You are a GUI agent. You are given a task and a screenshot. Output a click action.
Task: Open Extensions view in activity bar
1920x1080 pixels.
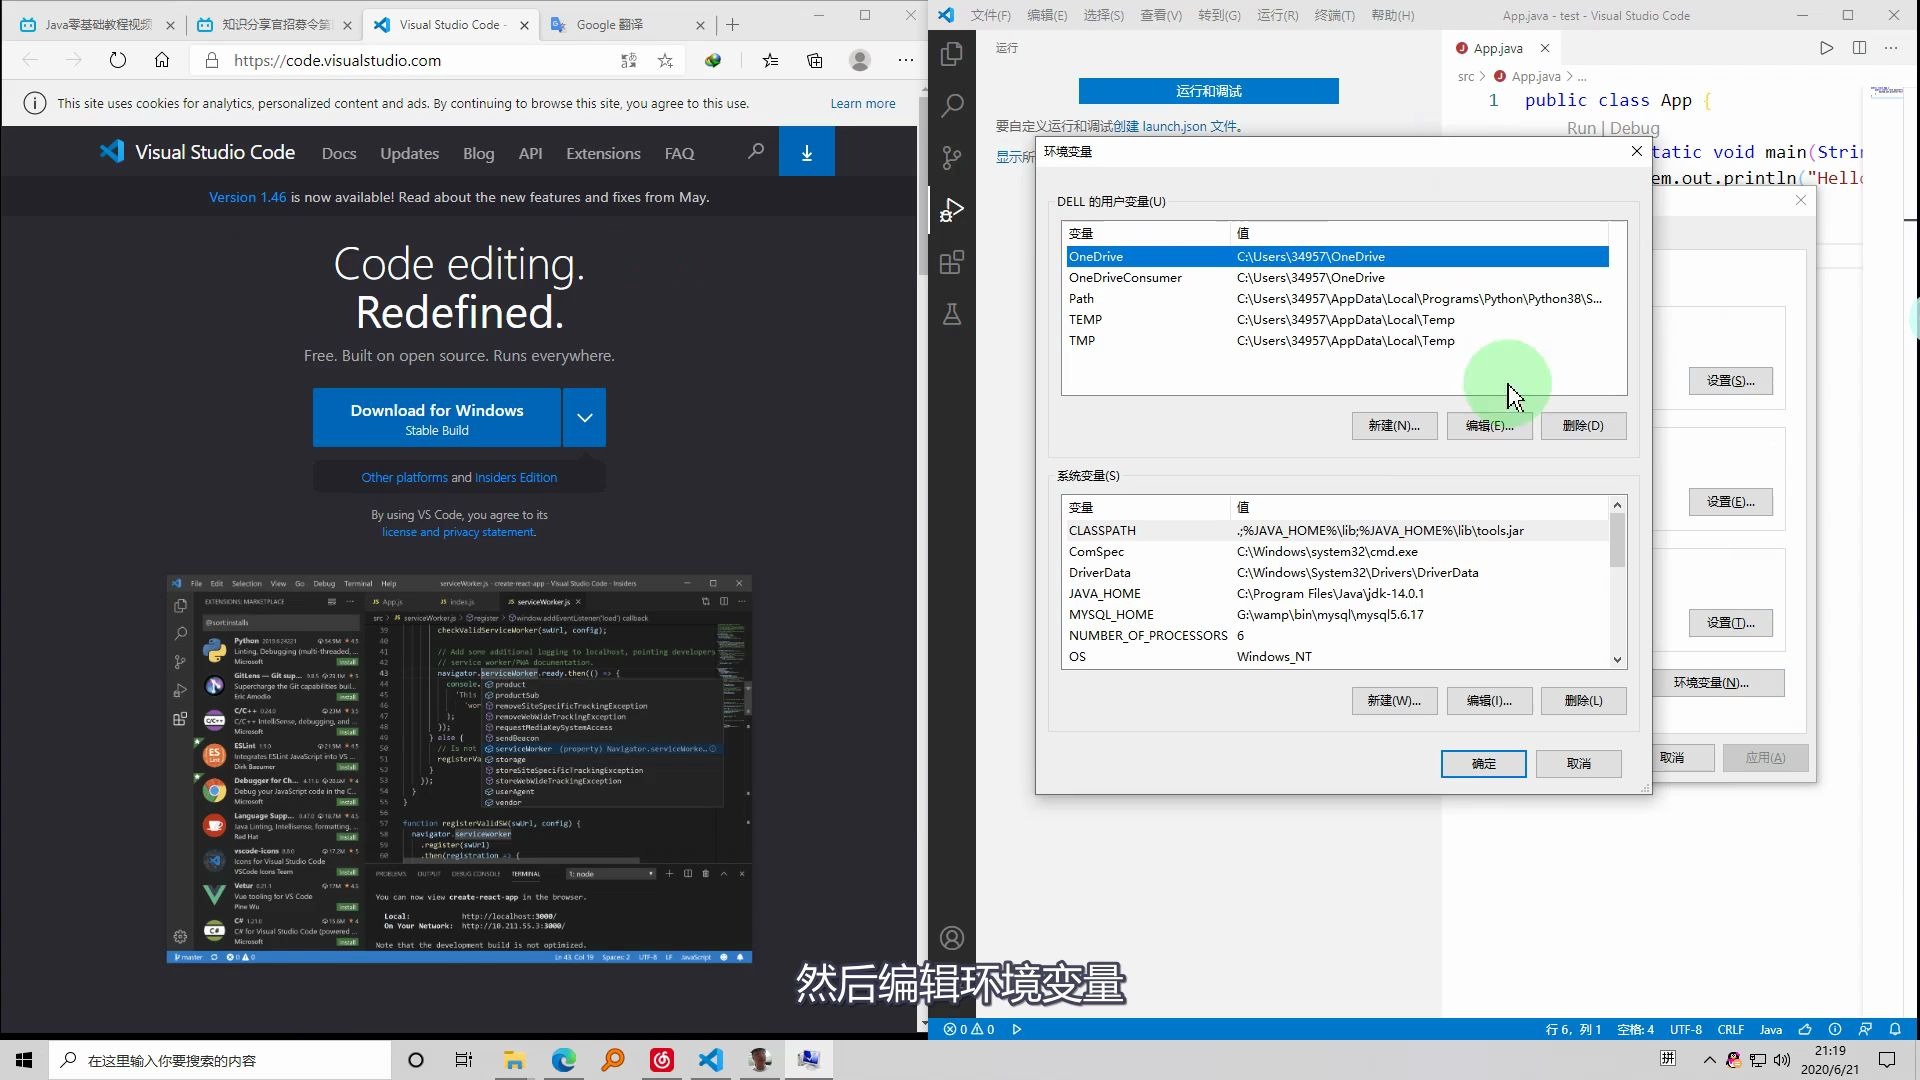coord(952,262)
